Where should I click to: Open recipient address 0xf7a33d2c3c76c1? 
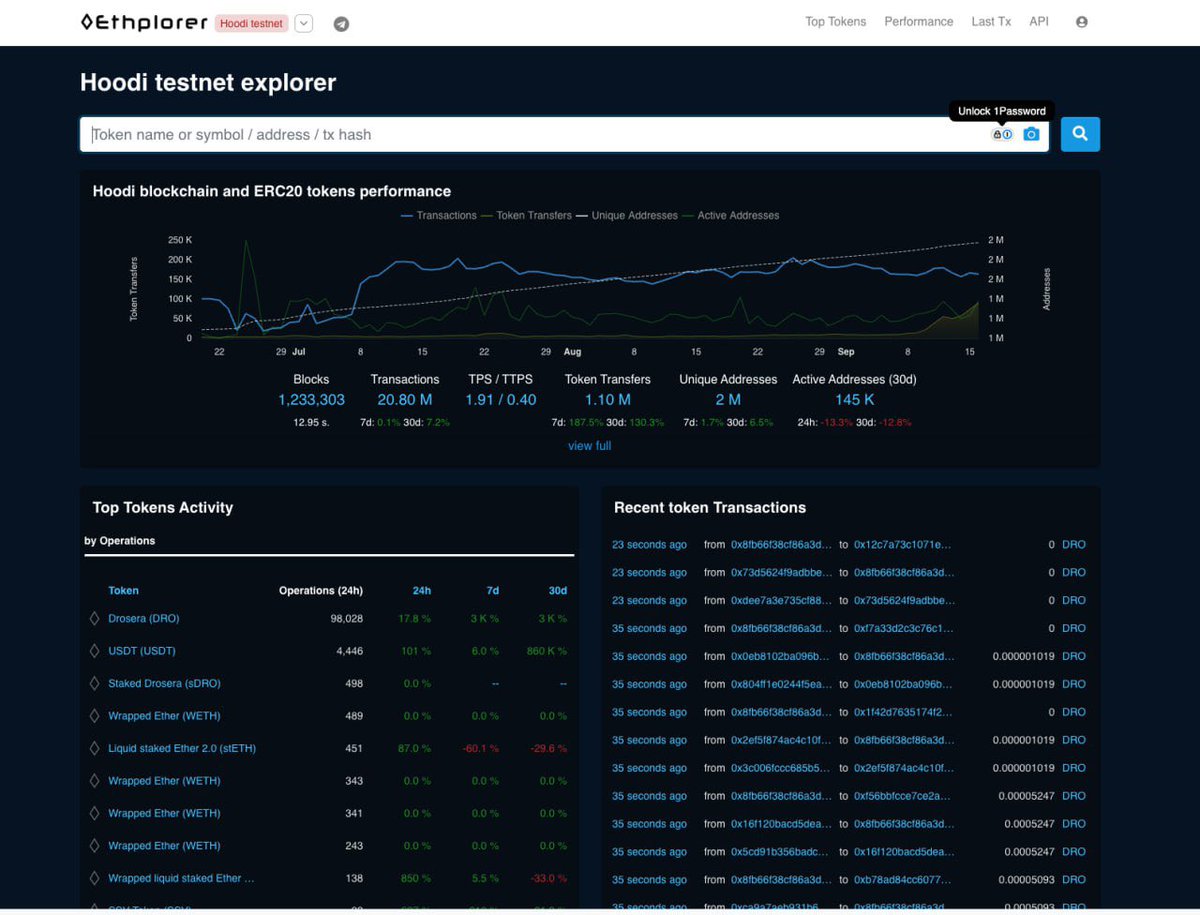point(904,629)
